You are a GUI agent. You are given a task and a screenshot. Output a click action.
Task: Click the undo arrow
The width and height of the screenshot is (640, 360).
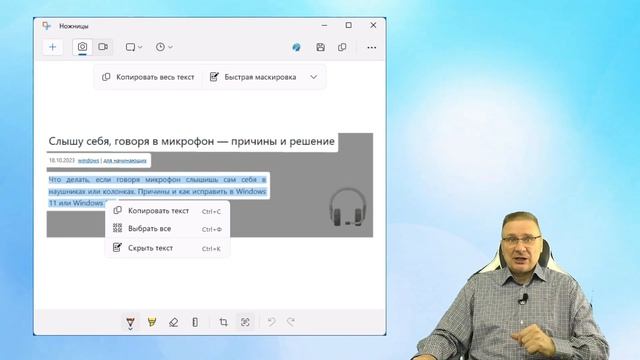coord(271,322)
